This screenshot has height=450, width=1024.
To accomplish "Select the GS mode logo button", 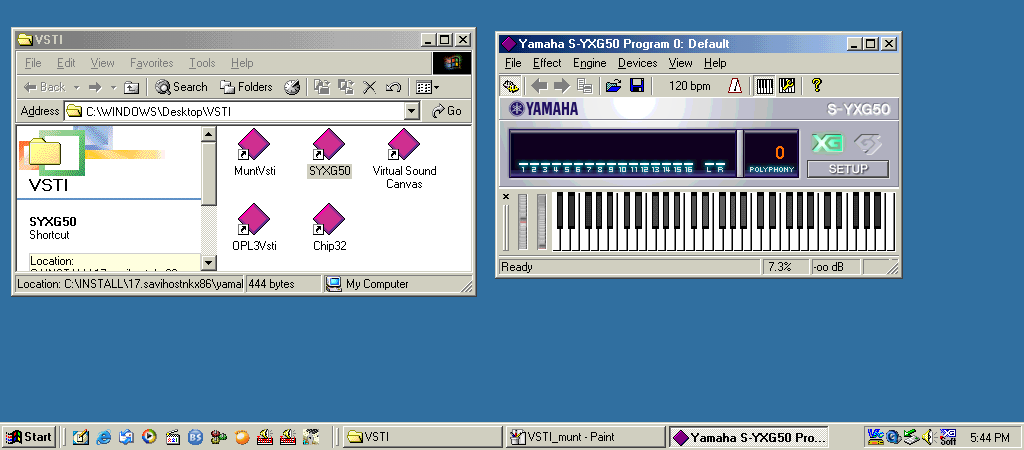I will click(x=868, y=144).
